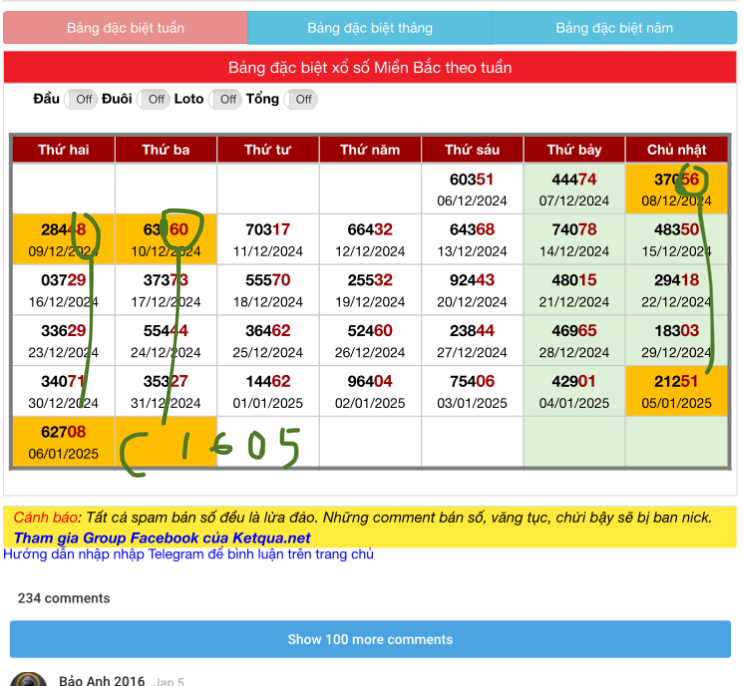Screen dimensions: 743x686
Task: Click the red Miền Bắc weekly table title
Action: (x=370, y=68)
